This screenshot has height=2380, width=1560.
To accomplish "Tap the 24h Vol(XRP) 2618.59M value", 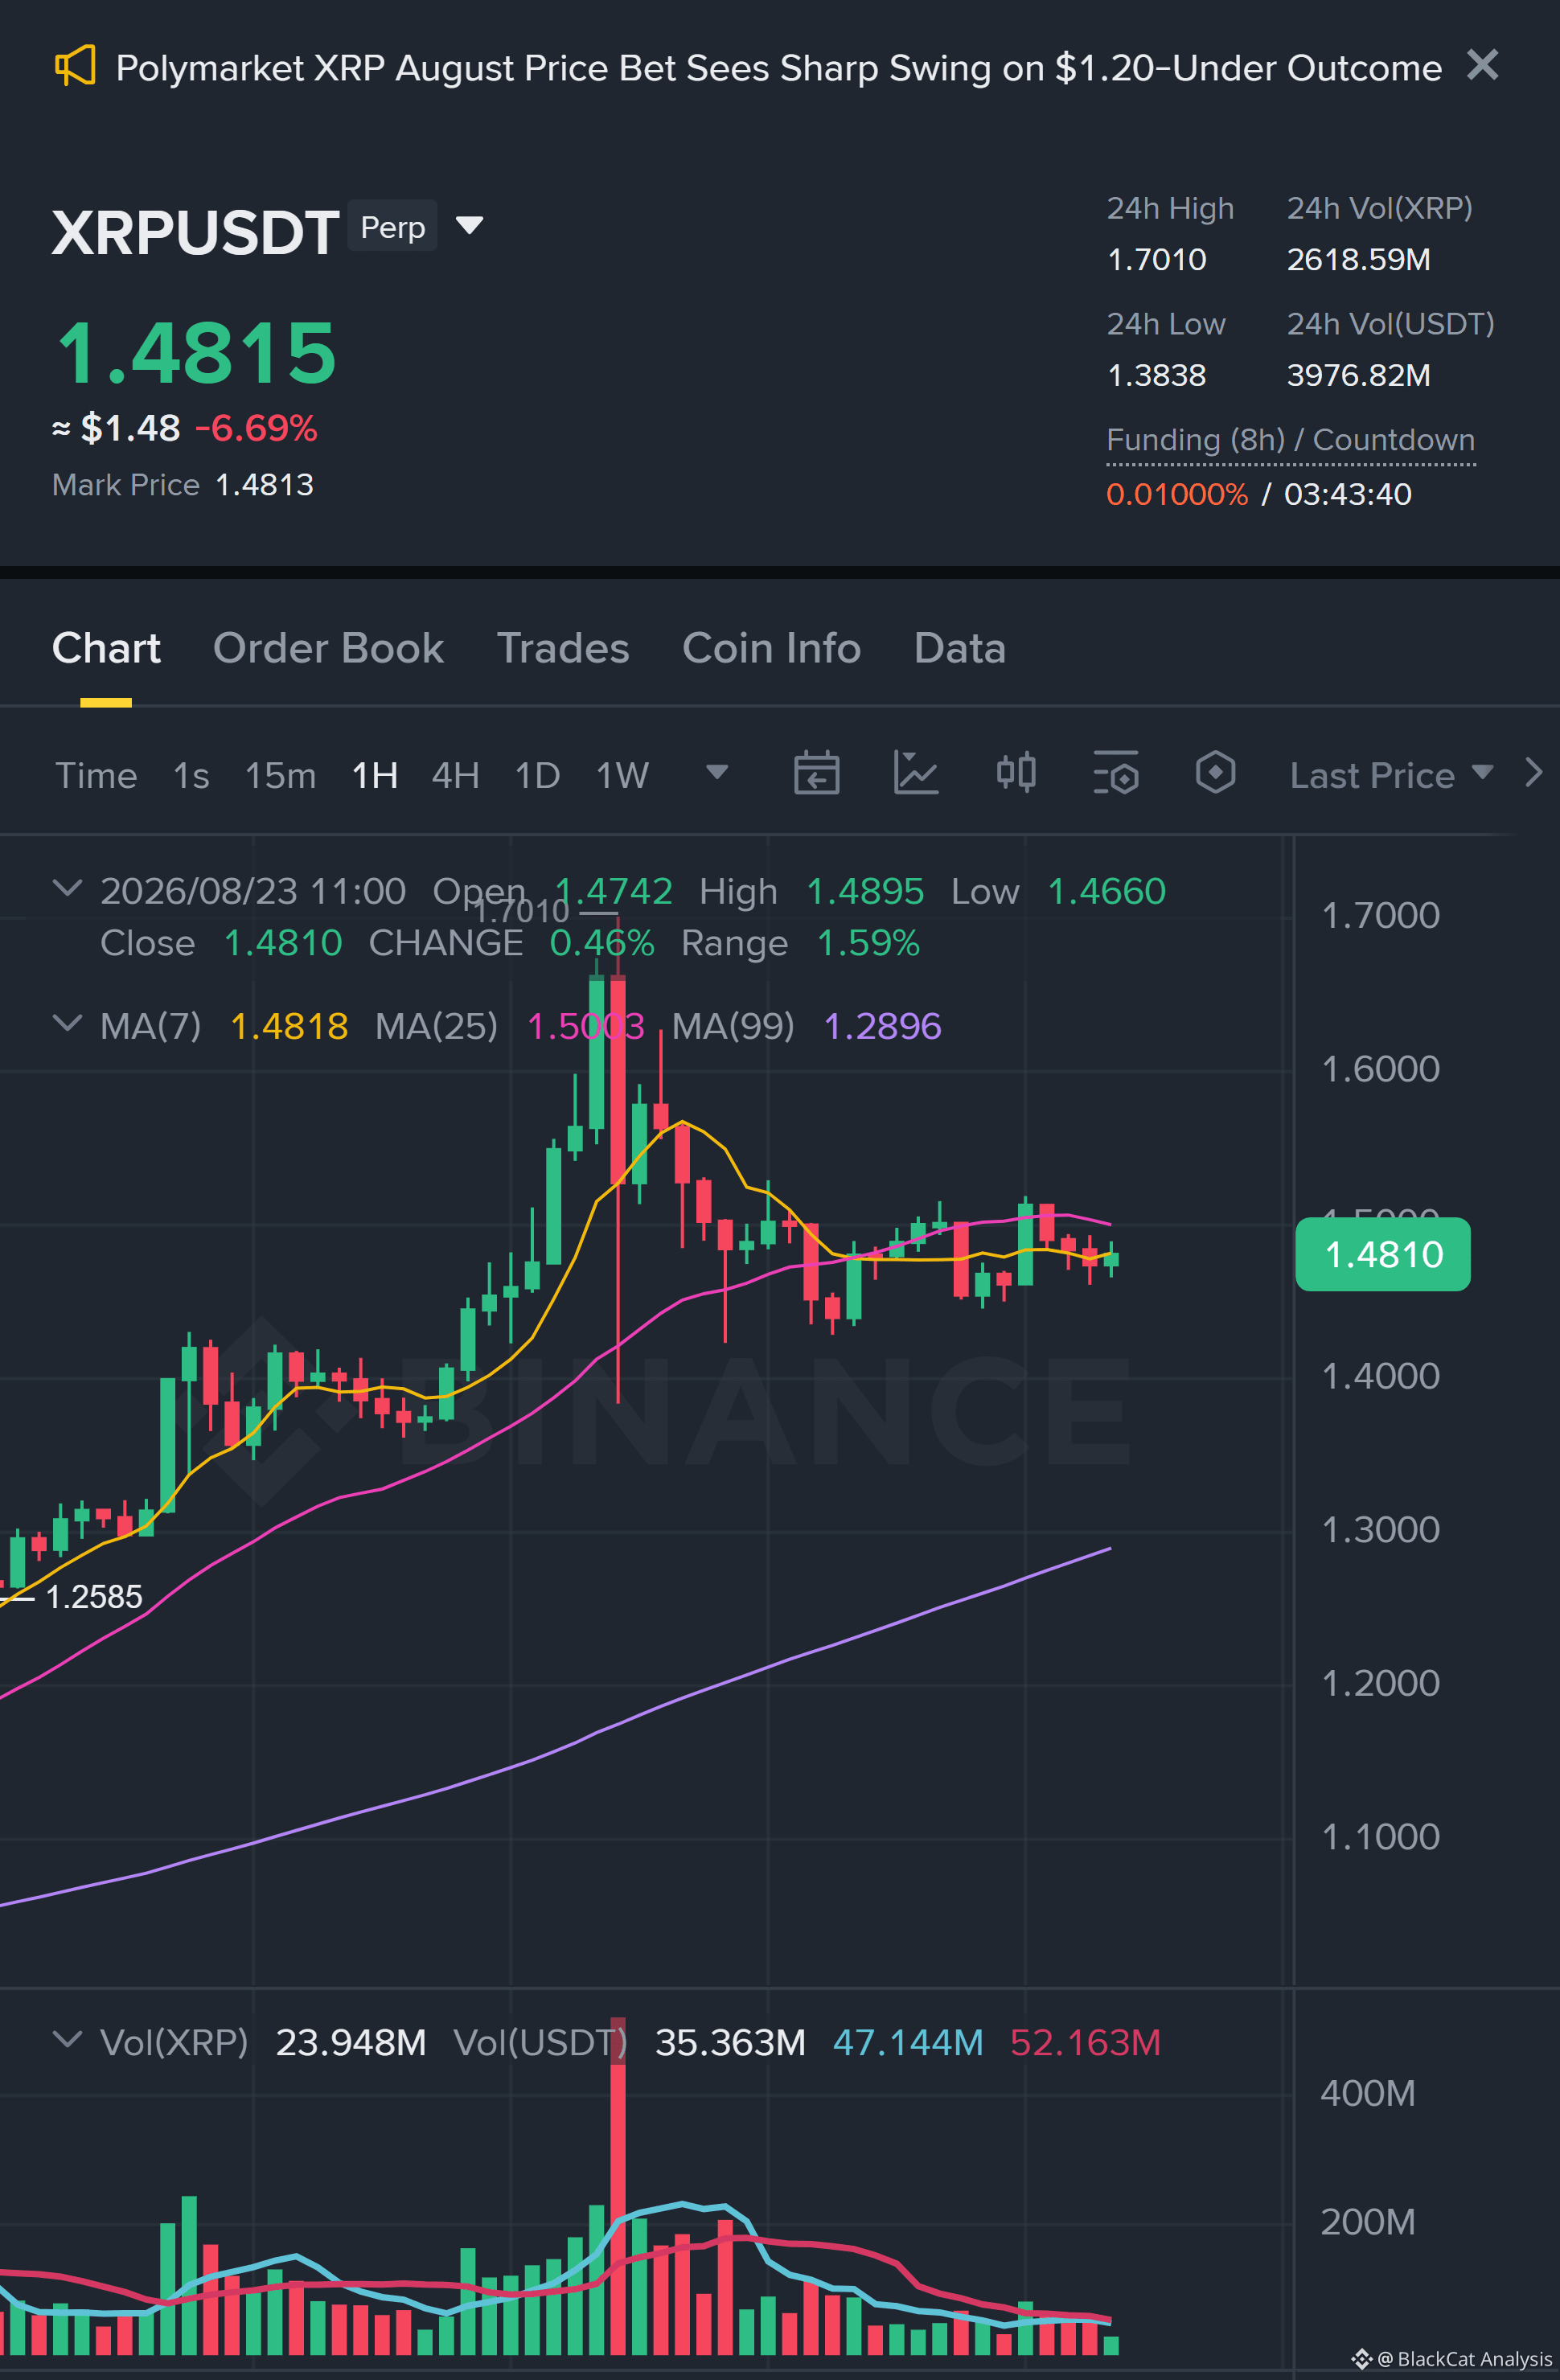I will [x=1358, y=260].
